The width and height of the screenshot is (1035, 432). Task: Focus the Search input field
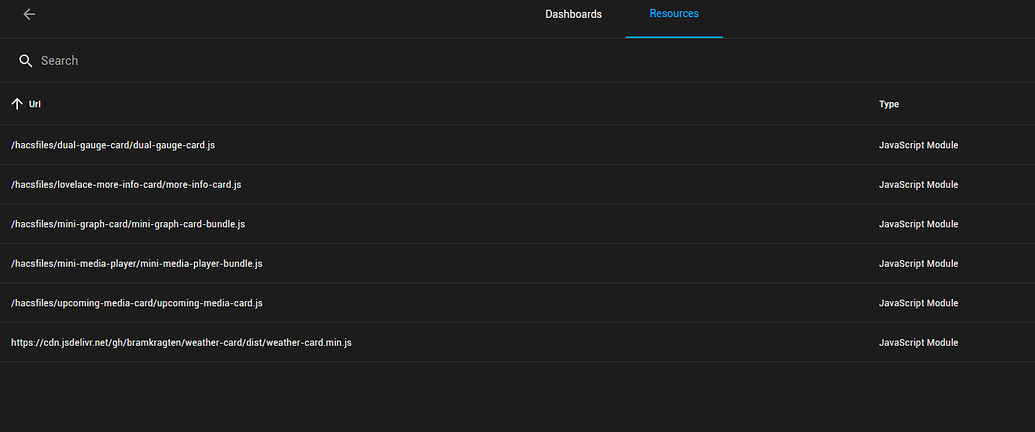coord(300,61)
